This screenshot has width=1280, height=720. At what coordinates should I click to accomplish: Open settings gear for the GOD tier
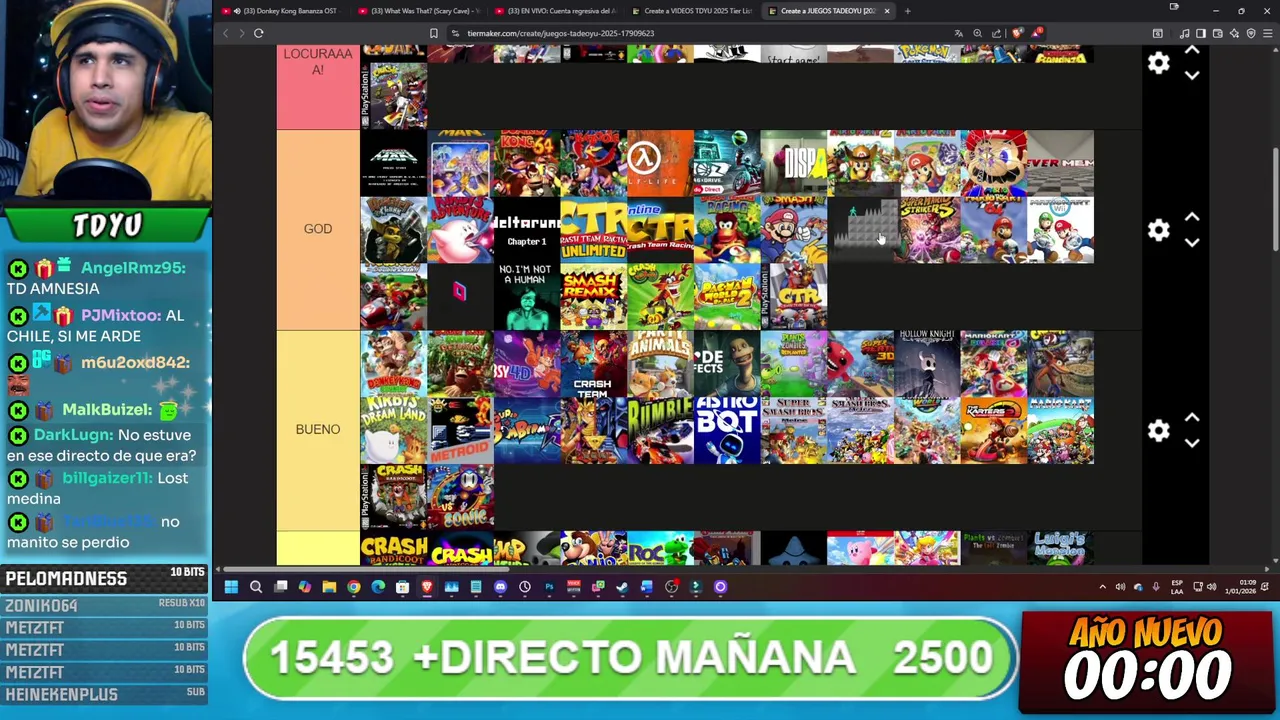[1158, 230]
